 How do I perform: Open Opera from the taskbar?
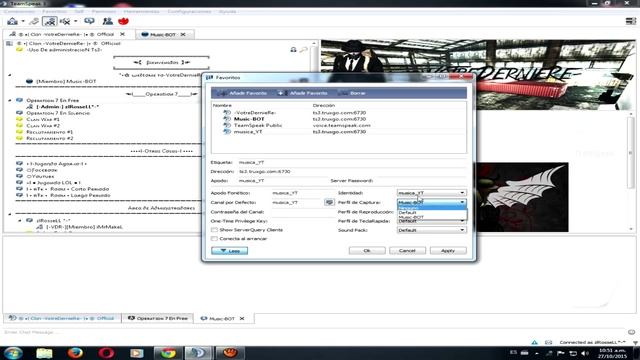106,353
